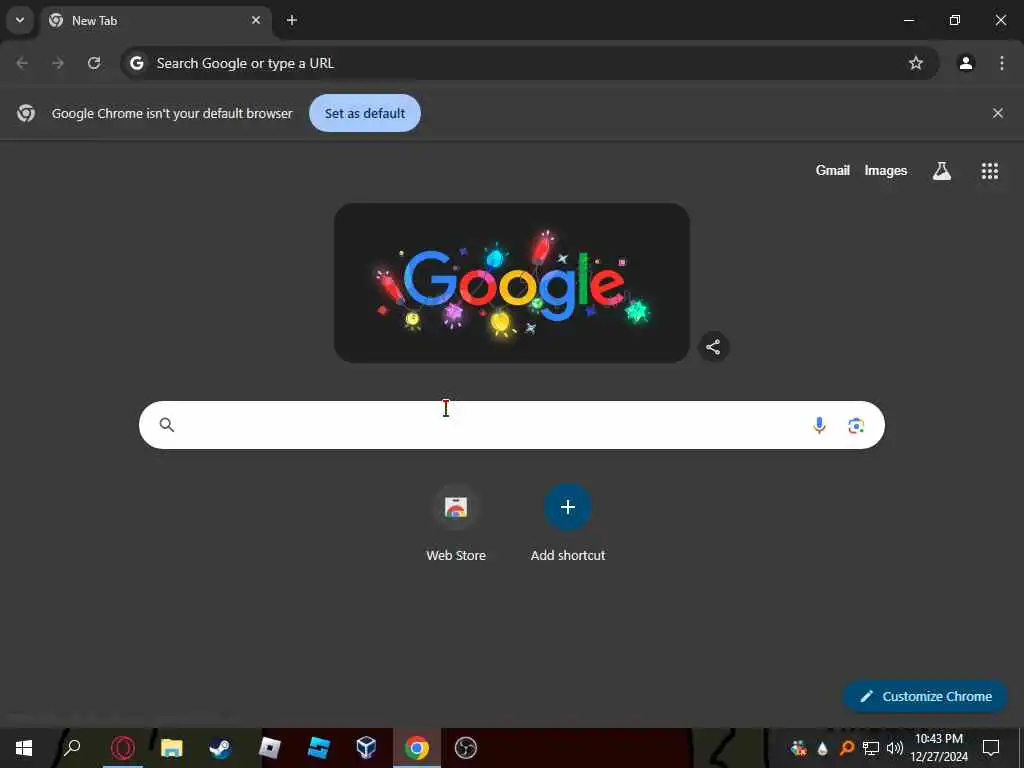The image size is (1024, 768).
Task: Go back with the back arrow
Action: [22, 63]
